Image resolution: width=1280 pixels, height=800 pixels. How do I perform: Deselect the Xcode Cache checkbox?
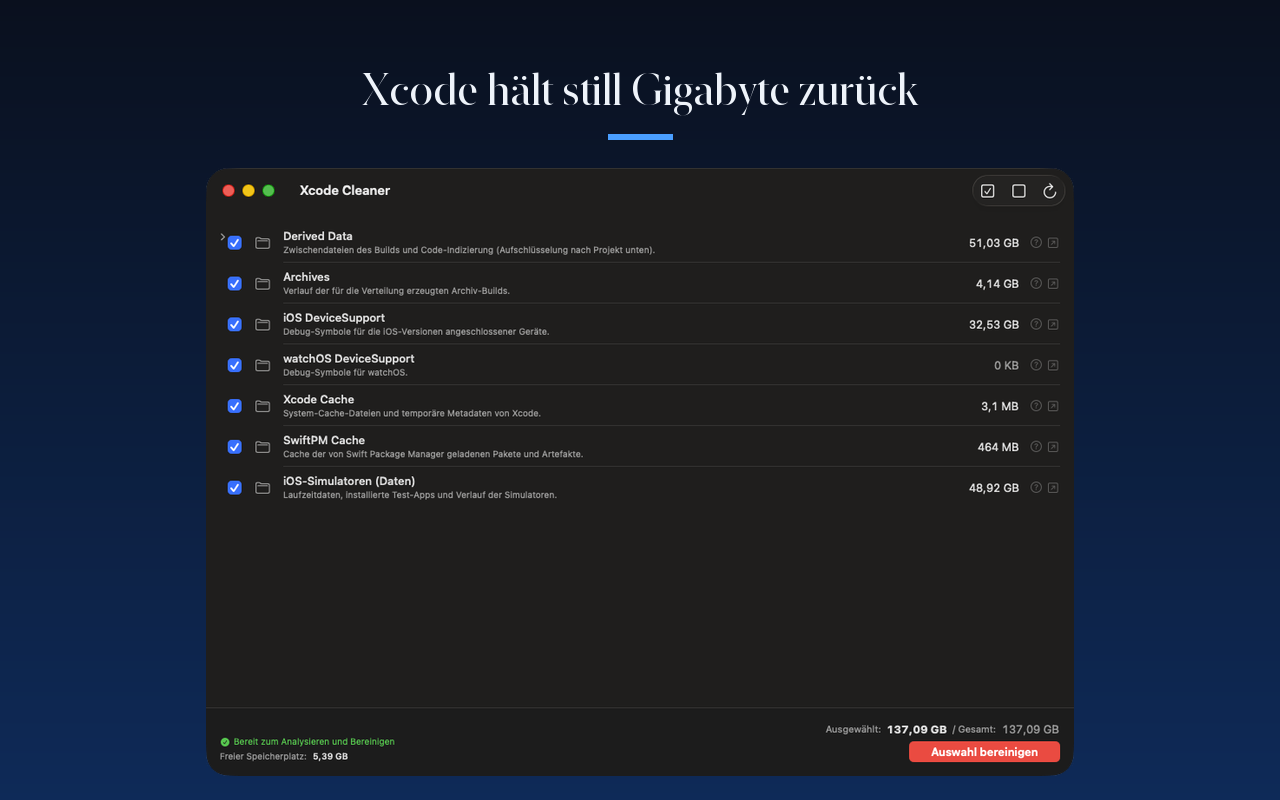[x=235, y=406]
